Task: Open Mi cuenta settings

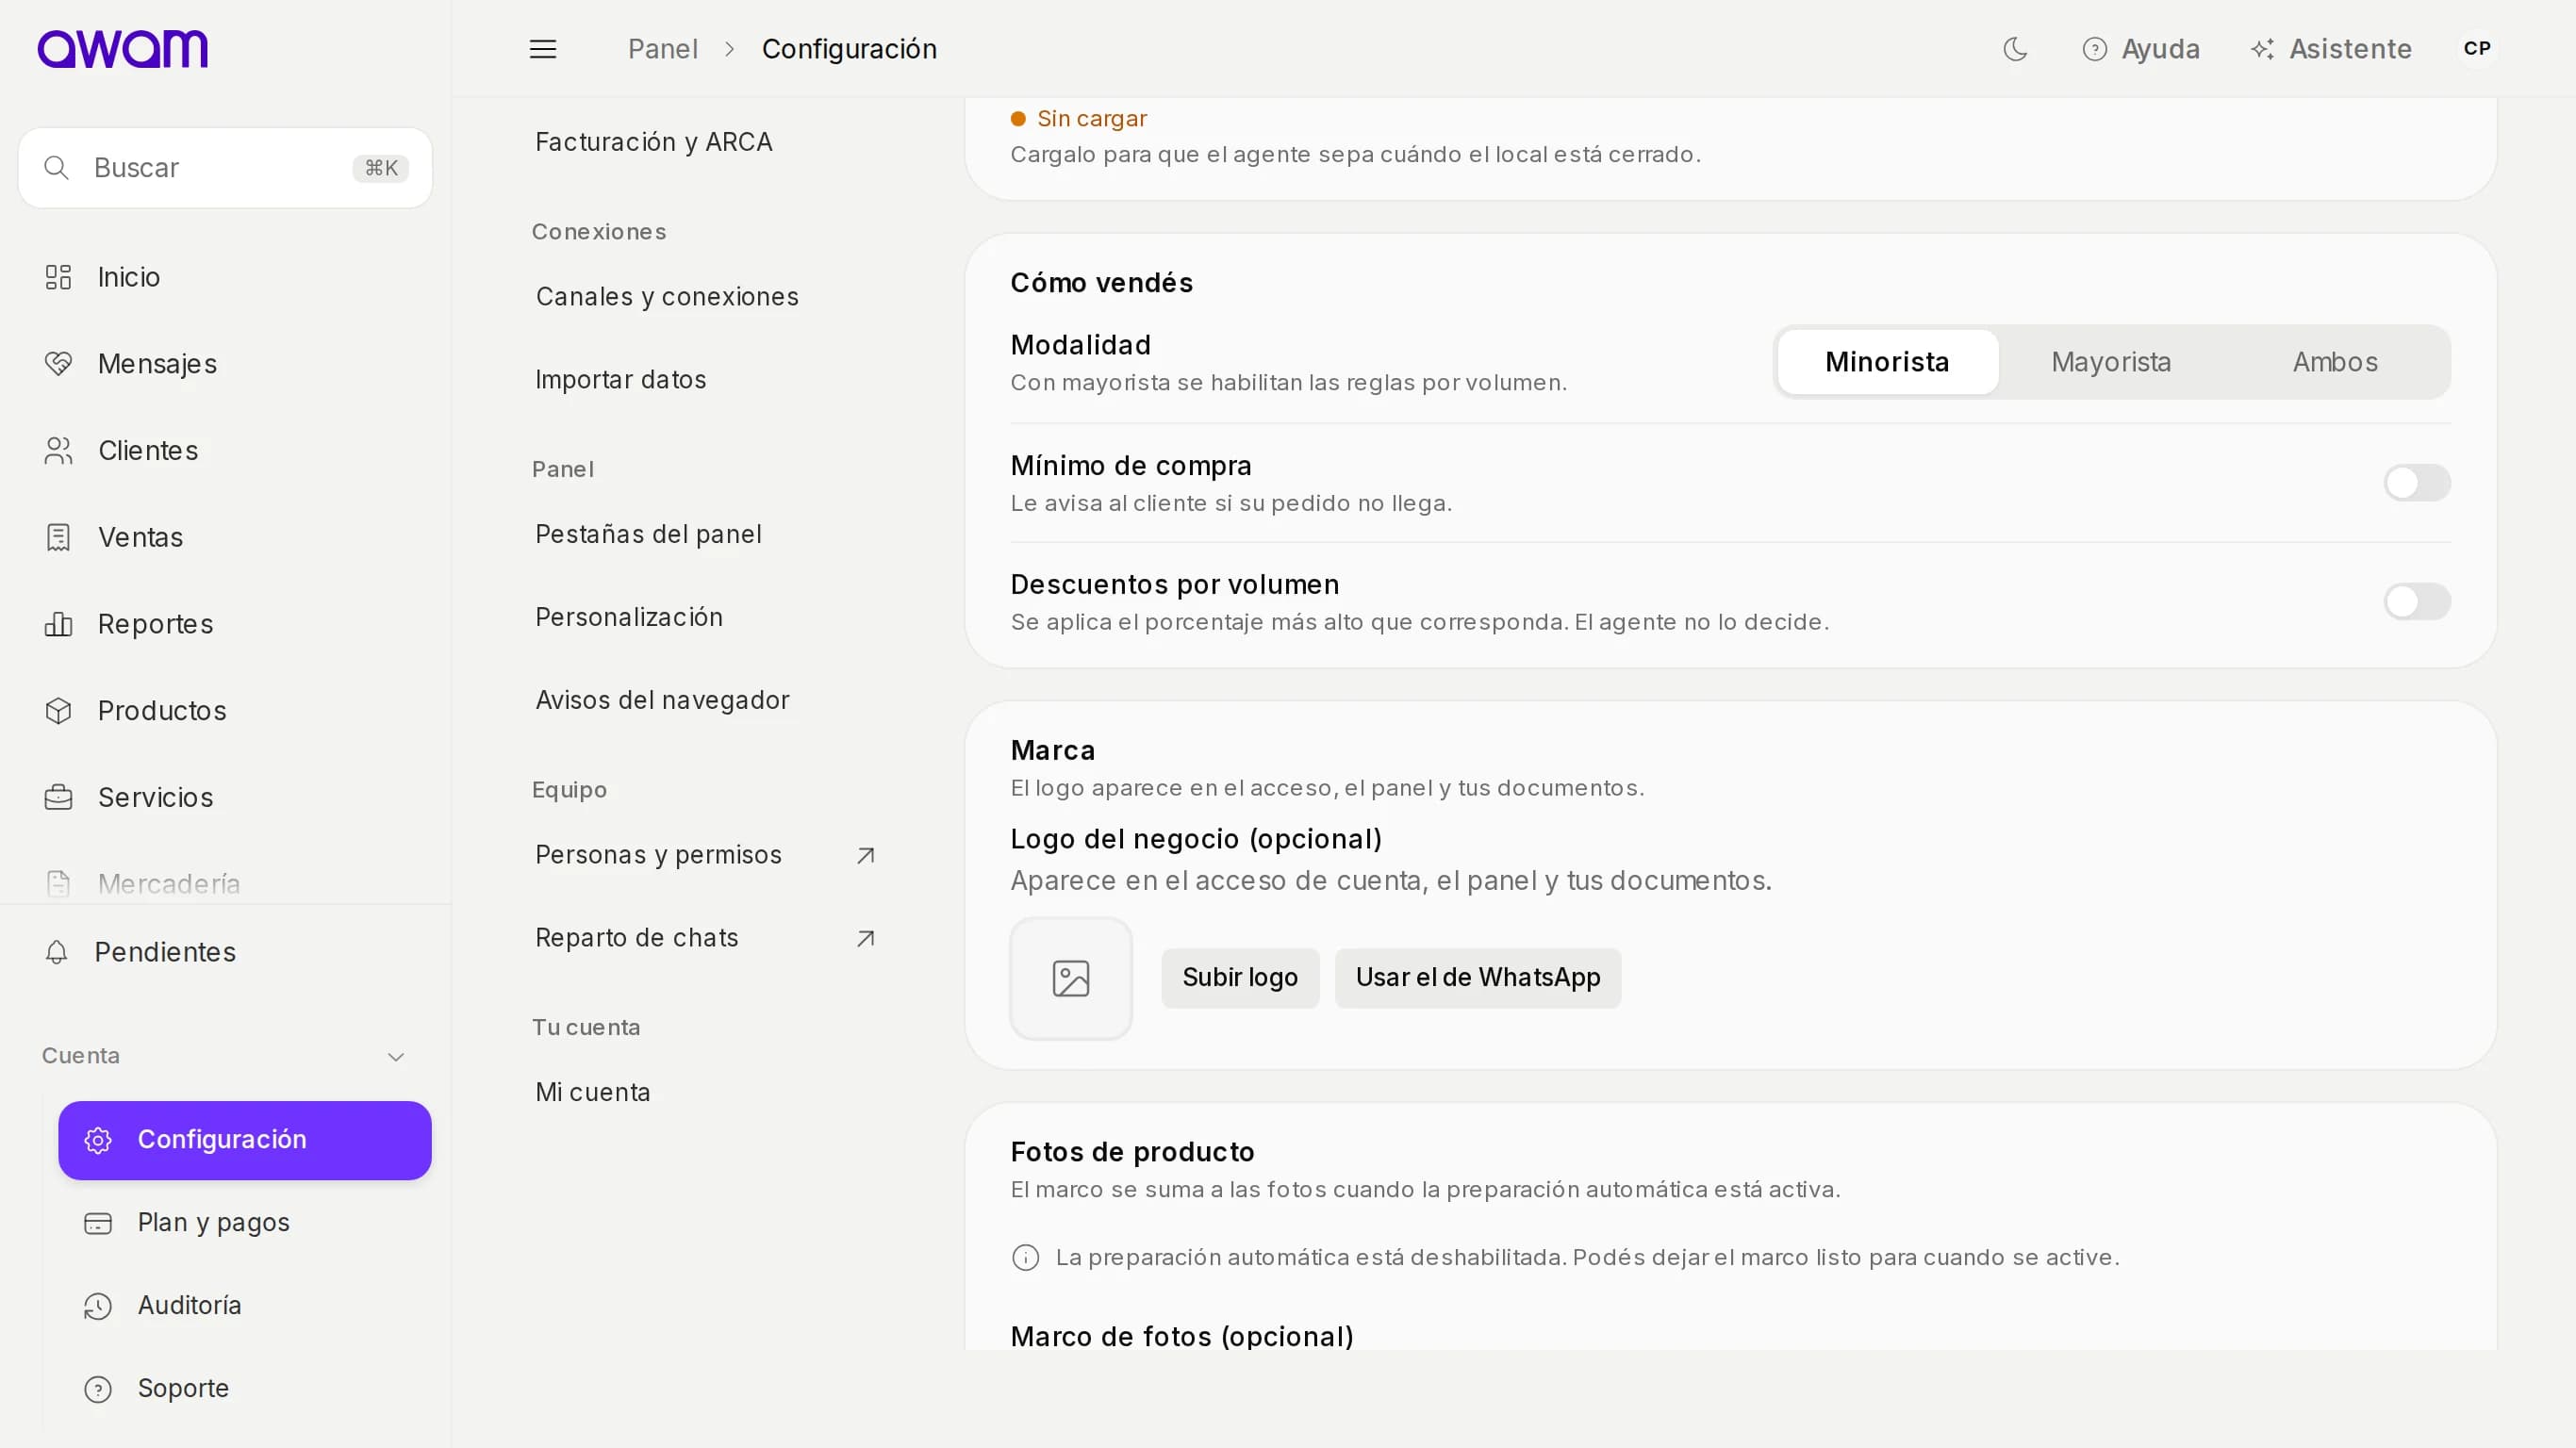Action: pyautogui.click(x=593, y=1093)
